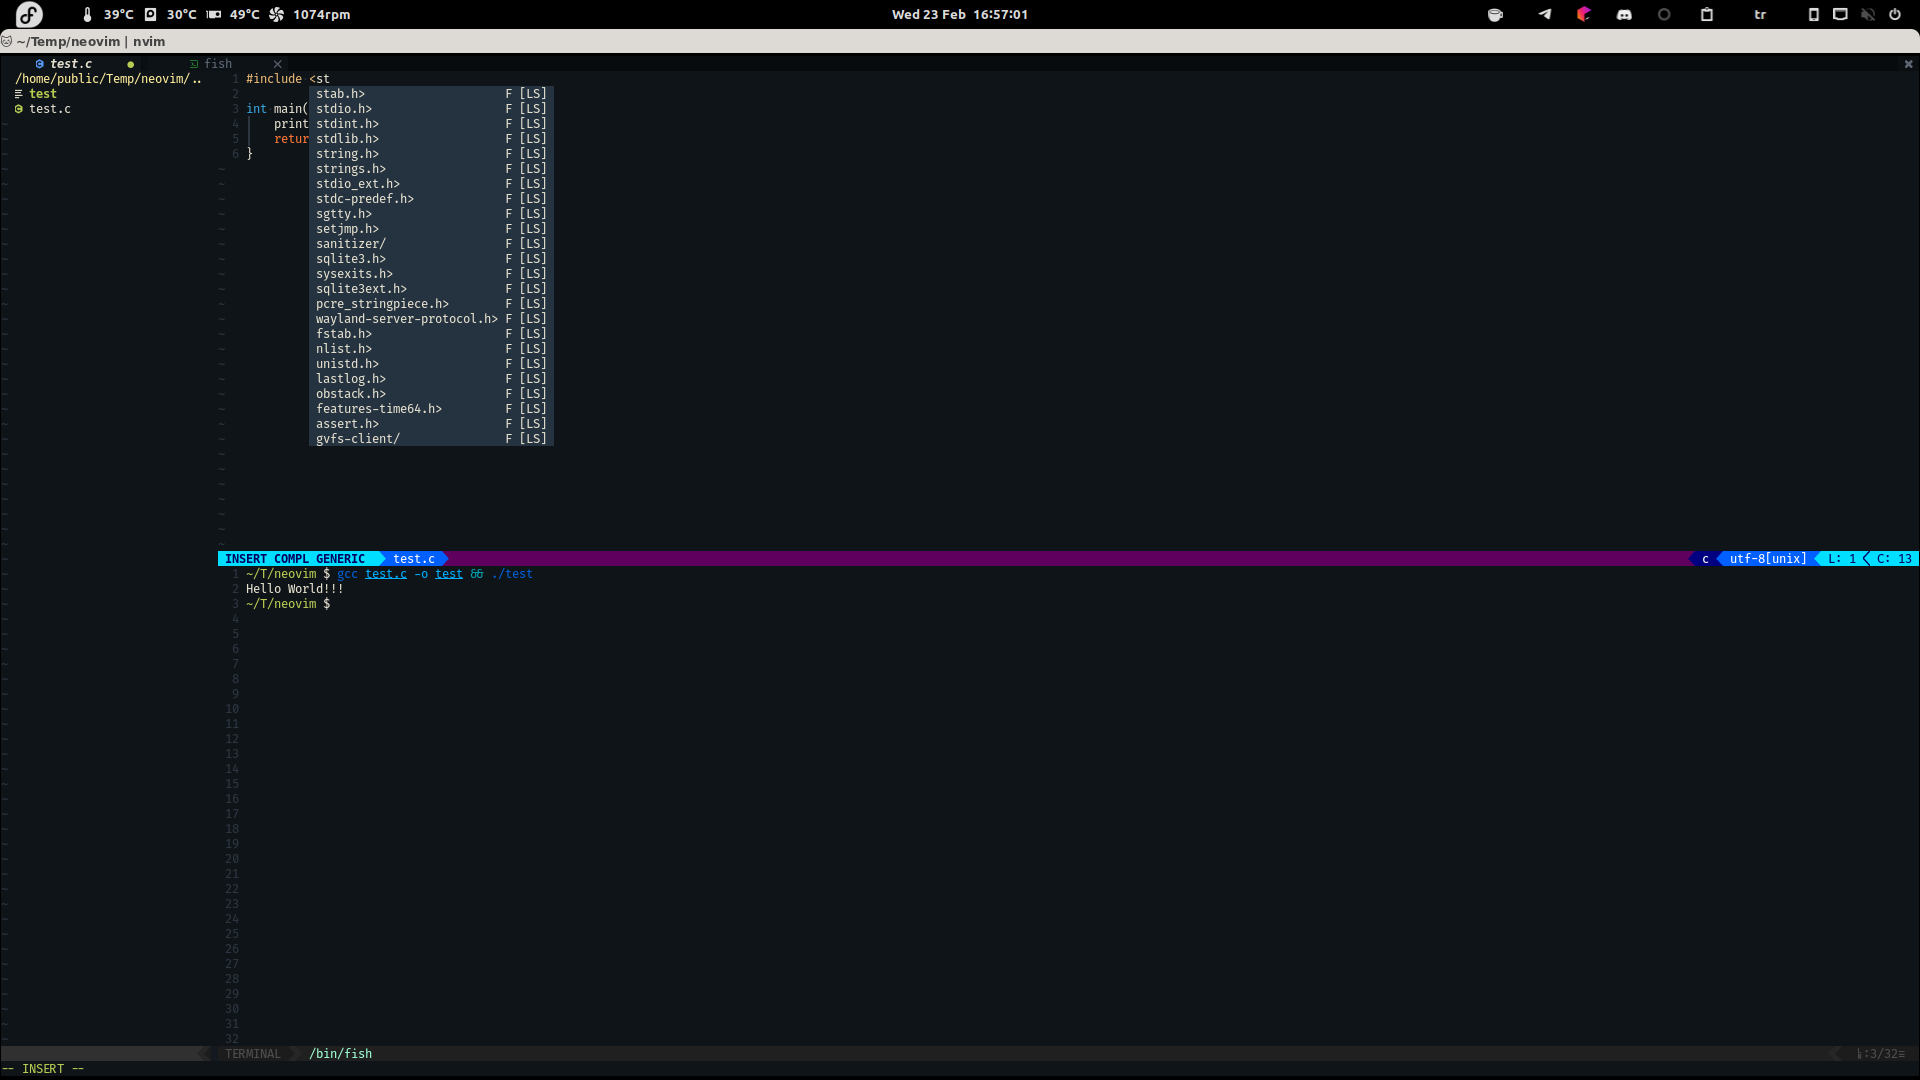Open the Fedora activities logo menu
The width and height of the screenshot is (1920, 1080).
pos(29,14)
